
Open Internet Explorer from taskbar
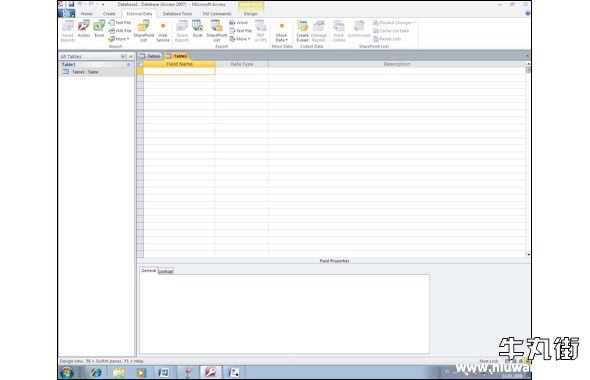[96, 372]
